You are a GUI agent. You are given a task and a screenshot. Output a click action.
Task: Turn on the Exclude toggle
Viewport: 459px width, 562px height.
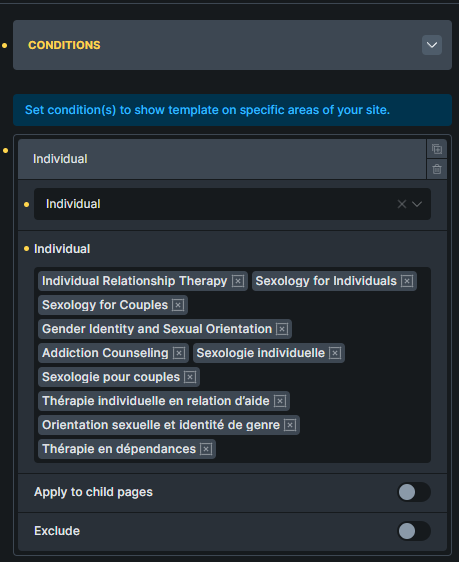(x=414, y=531)
